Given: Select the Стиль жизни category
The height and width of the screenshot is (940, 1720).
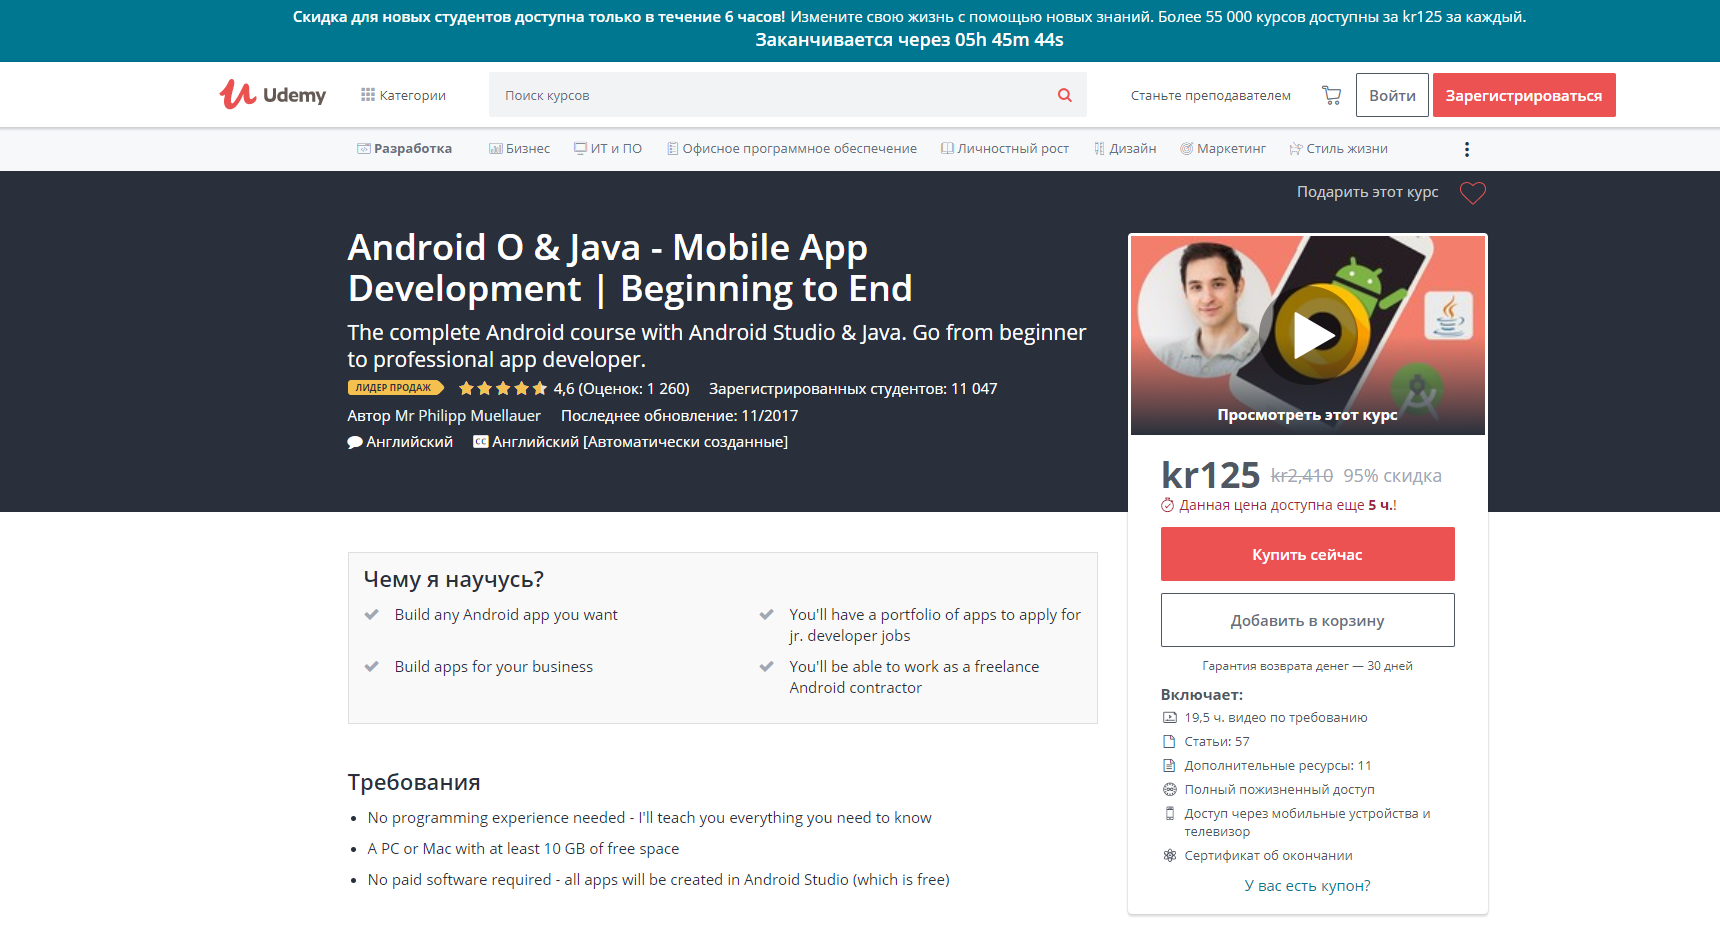Looking at the screenshot, I should point(1338,149).
